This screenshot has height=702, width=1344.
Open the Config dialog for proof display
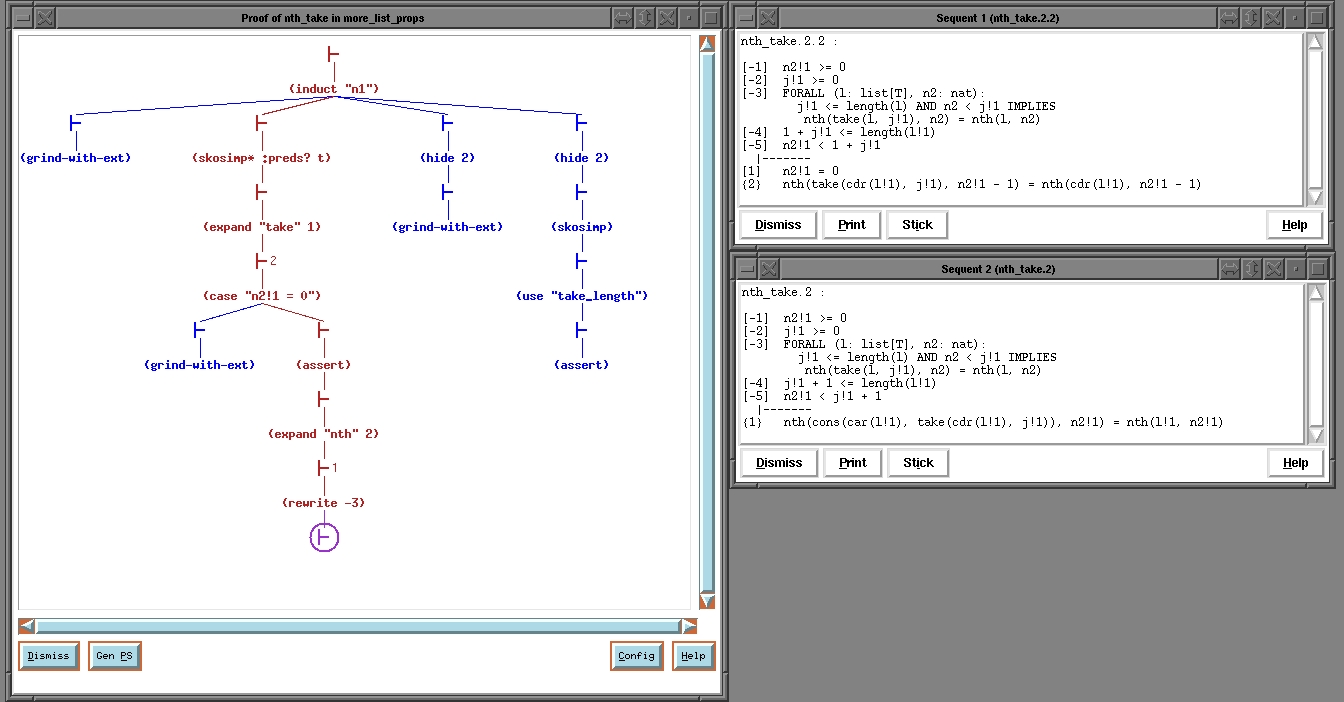(636, 656)
